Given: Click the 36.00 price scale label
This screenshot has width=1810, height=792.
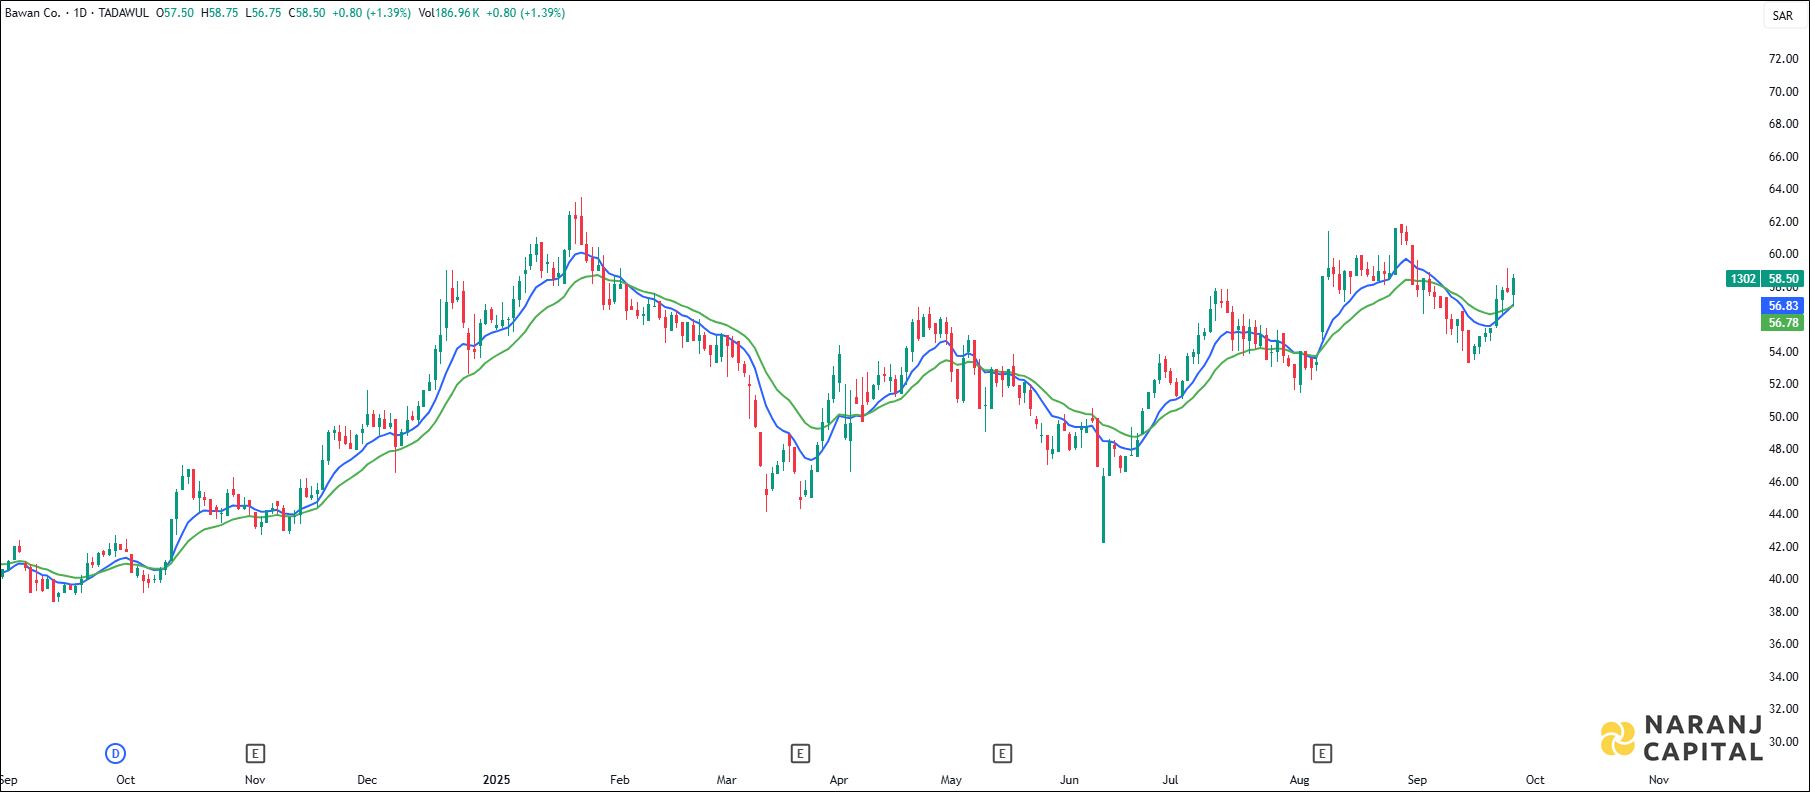Looking at the screenshot, I should click(x=1783, y=644).
